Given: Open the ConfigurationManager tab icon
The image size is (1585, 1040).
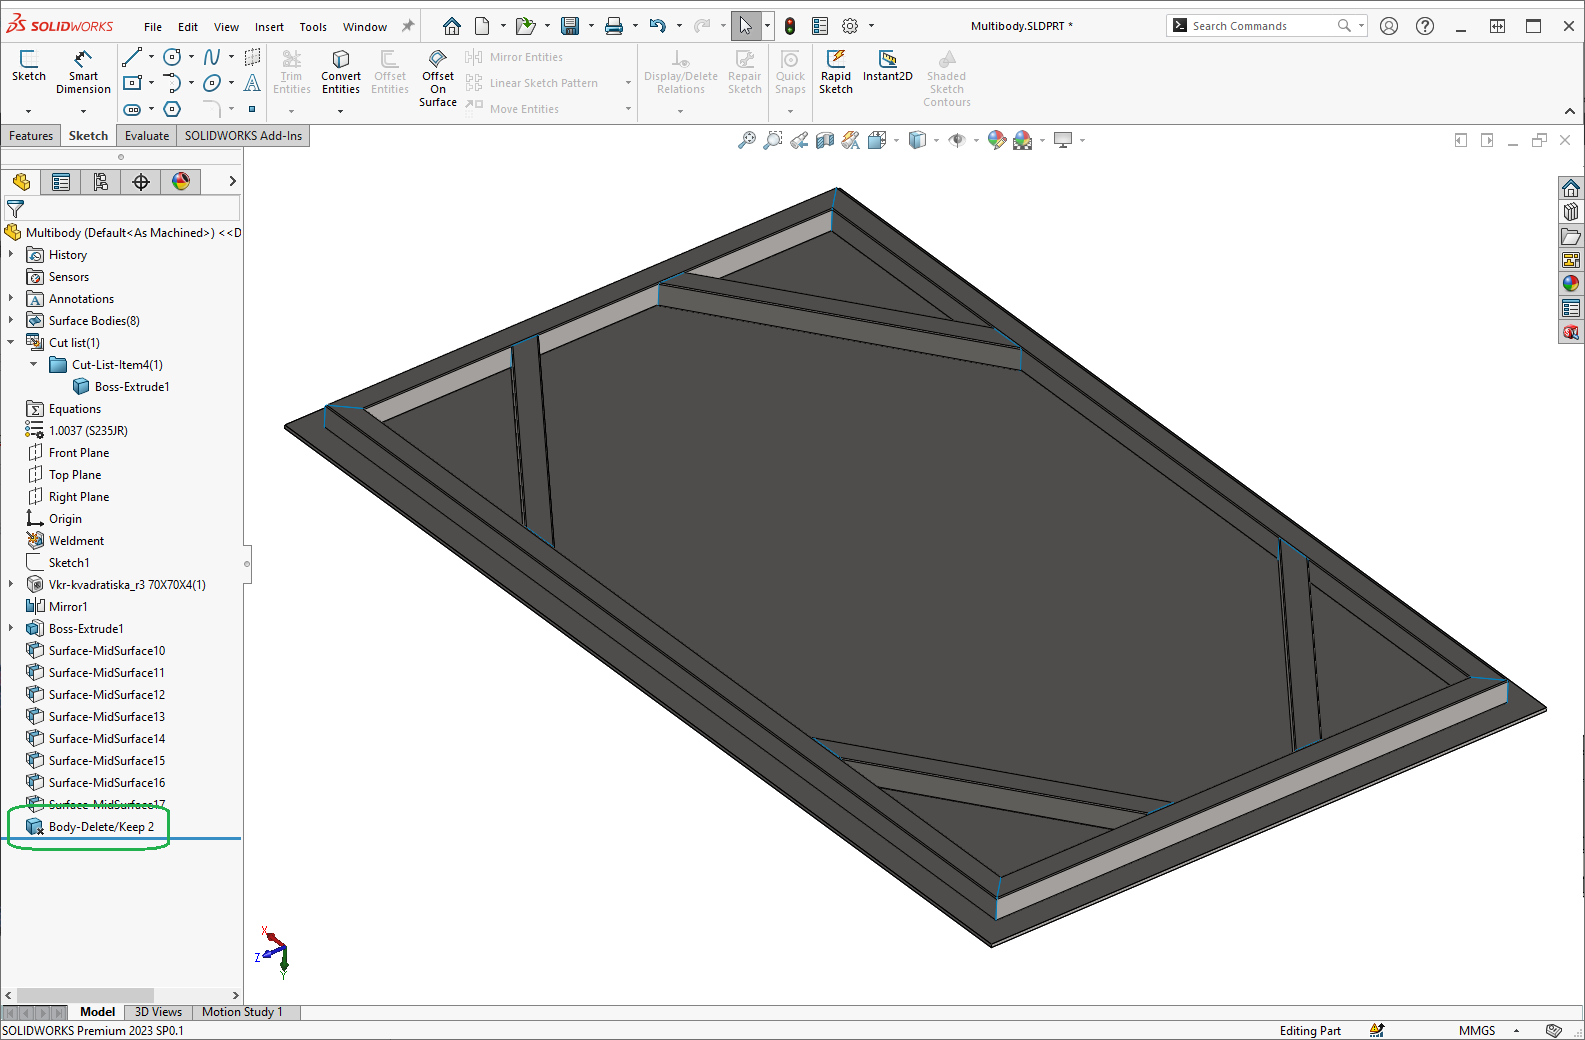Looking at the screenshot, I should [x=101, y=182].
